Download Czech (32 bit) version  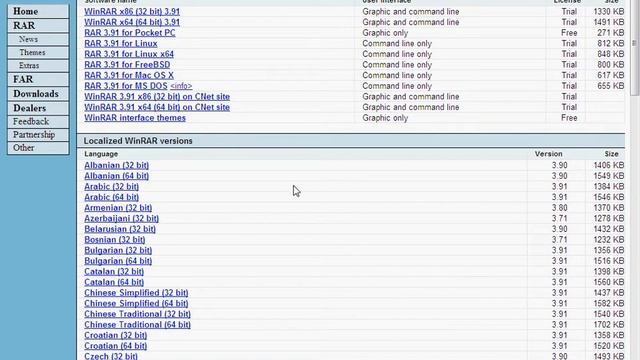click(111, 356)
